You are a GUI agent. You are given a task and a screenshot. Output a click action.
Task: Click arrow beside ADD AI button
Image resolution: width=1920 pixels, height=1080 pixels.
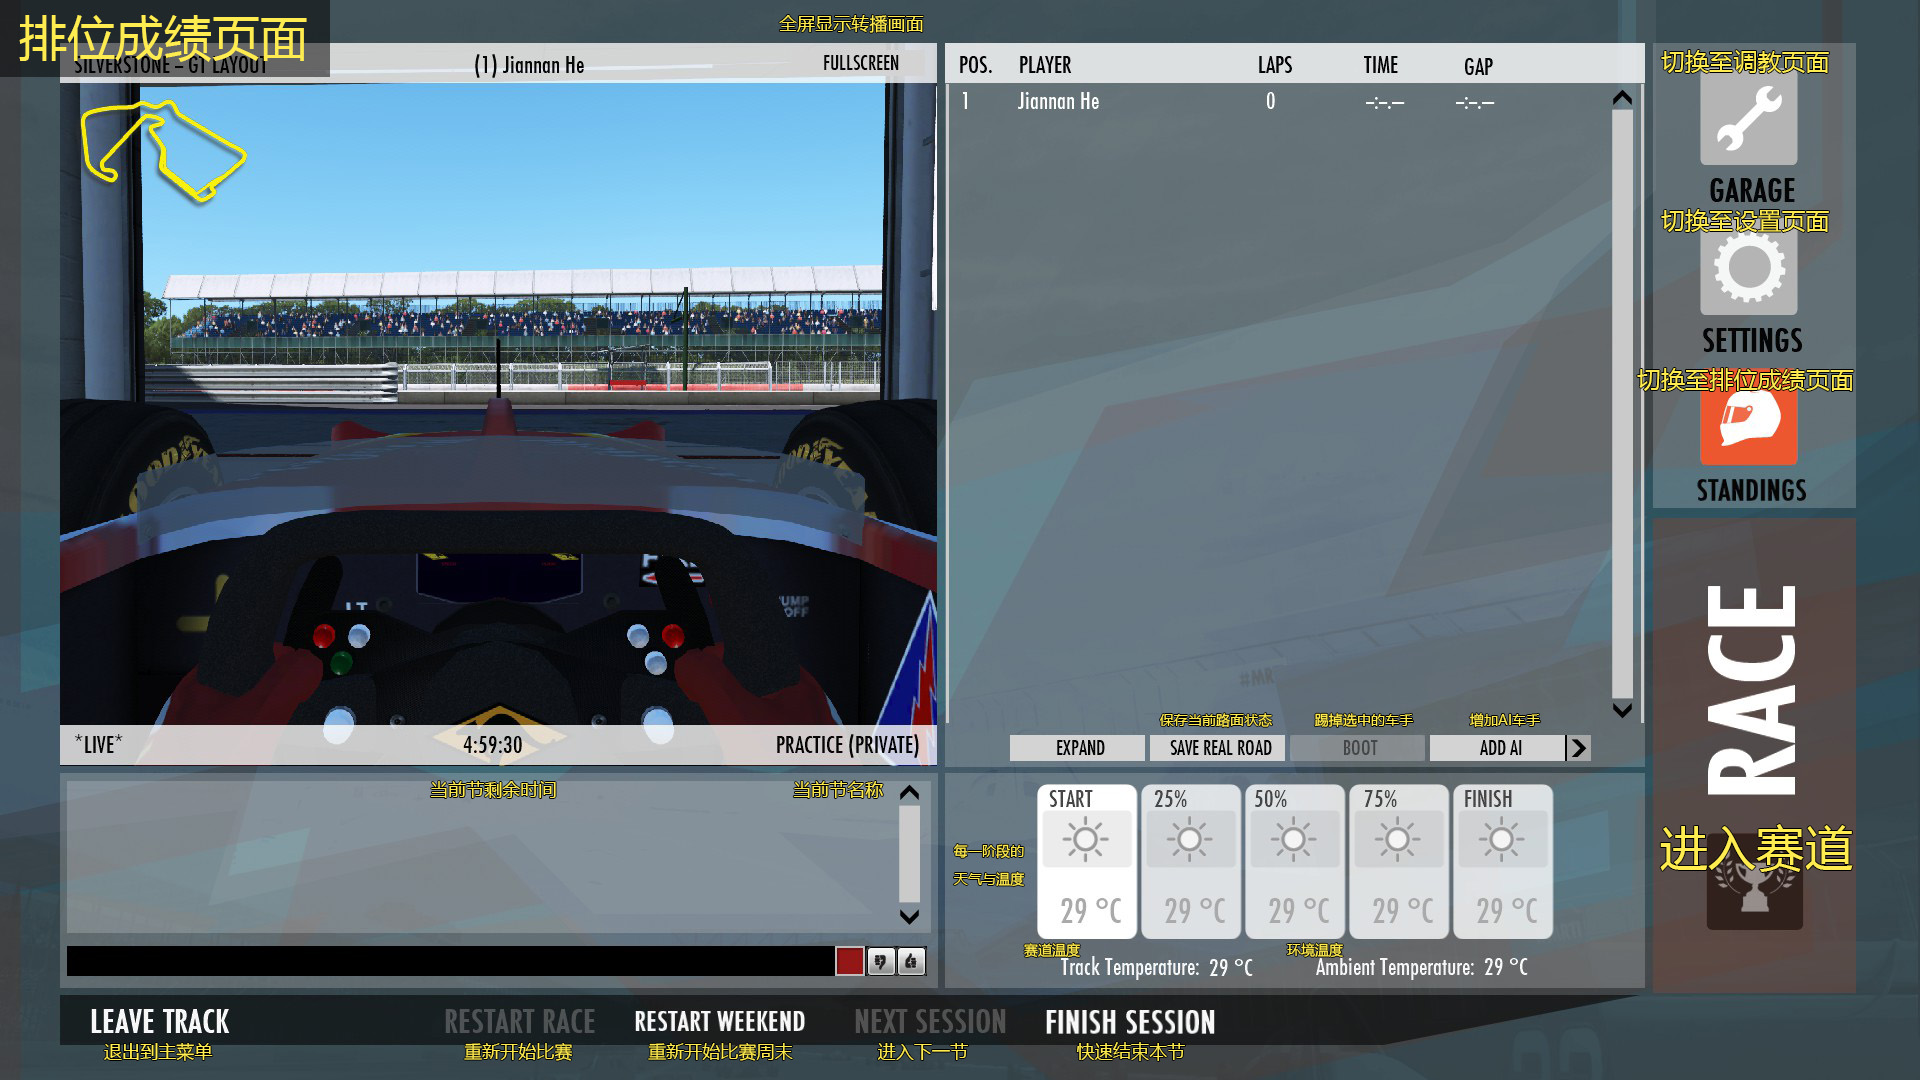click(1578, 748)
